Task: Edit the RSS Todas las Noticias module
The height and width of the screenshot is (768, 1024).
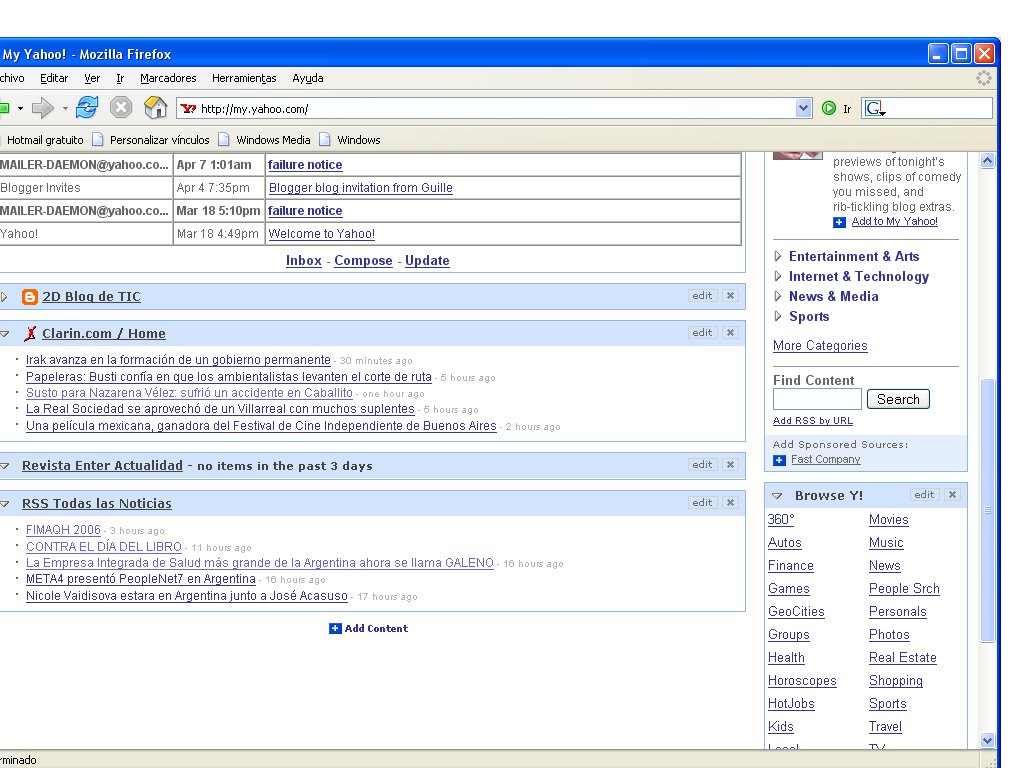Action: point(702,503)
